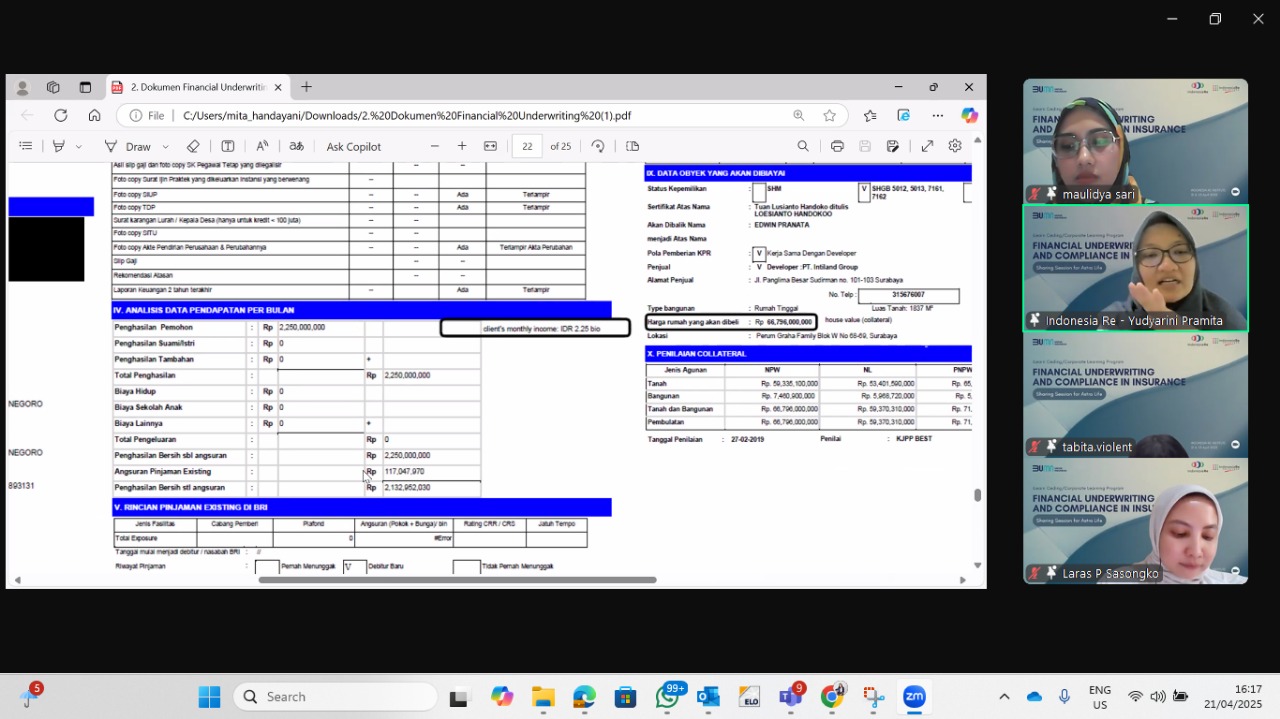Screen dimensions: 1280x719
Task: Click the Rotate page icon
Action: [x=598, y=146]
